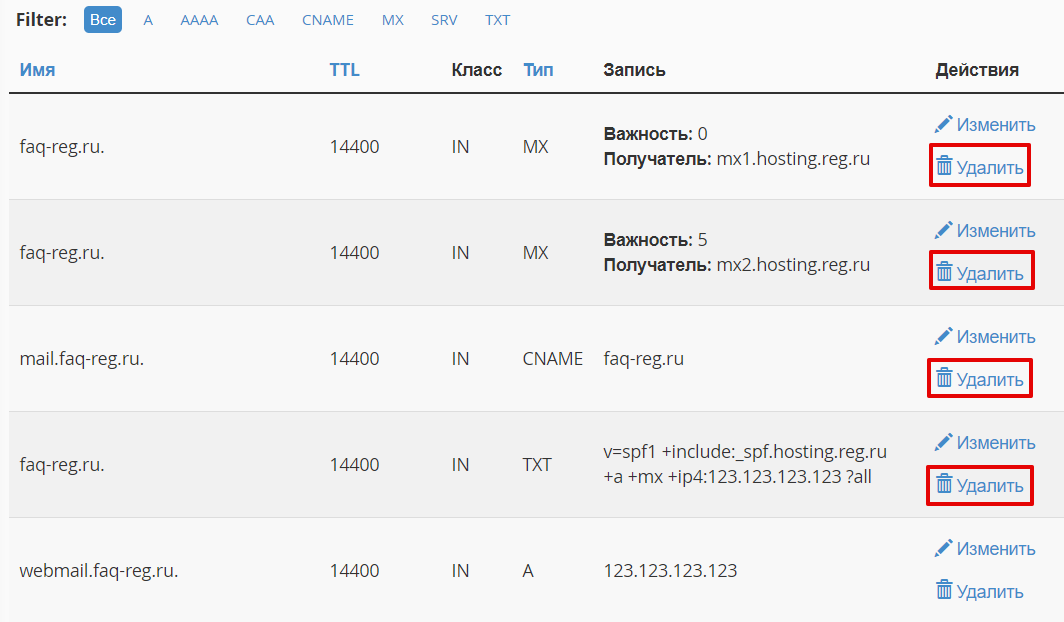The image size is (1064, 622).
Task: Sort table by the "Имя" column
Action: point(37,70)
